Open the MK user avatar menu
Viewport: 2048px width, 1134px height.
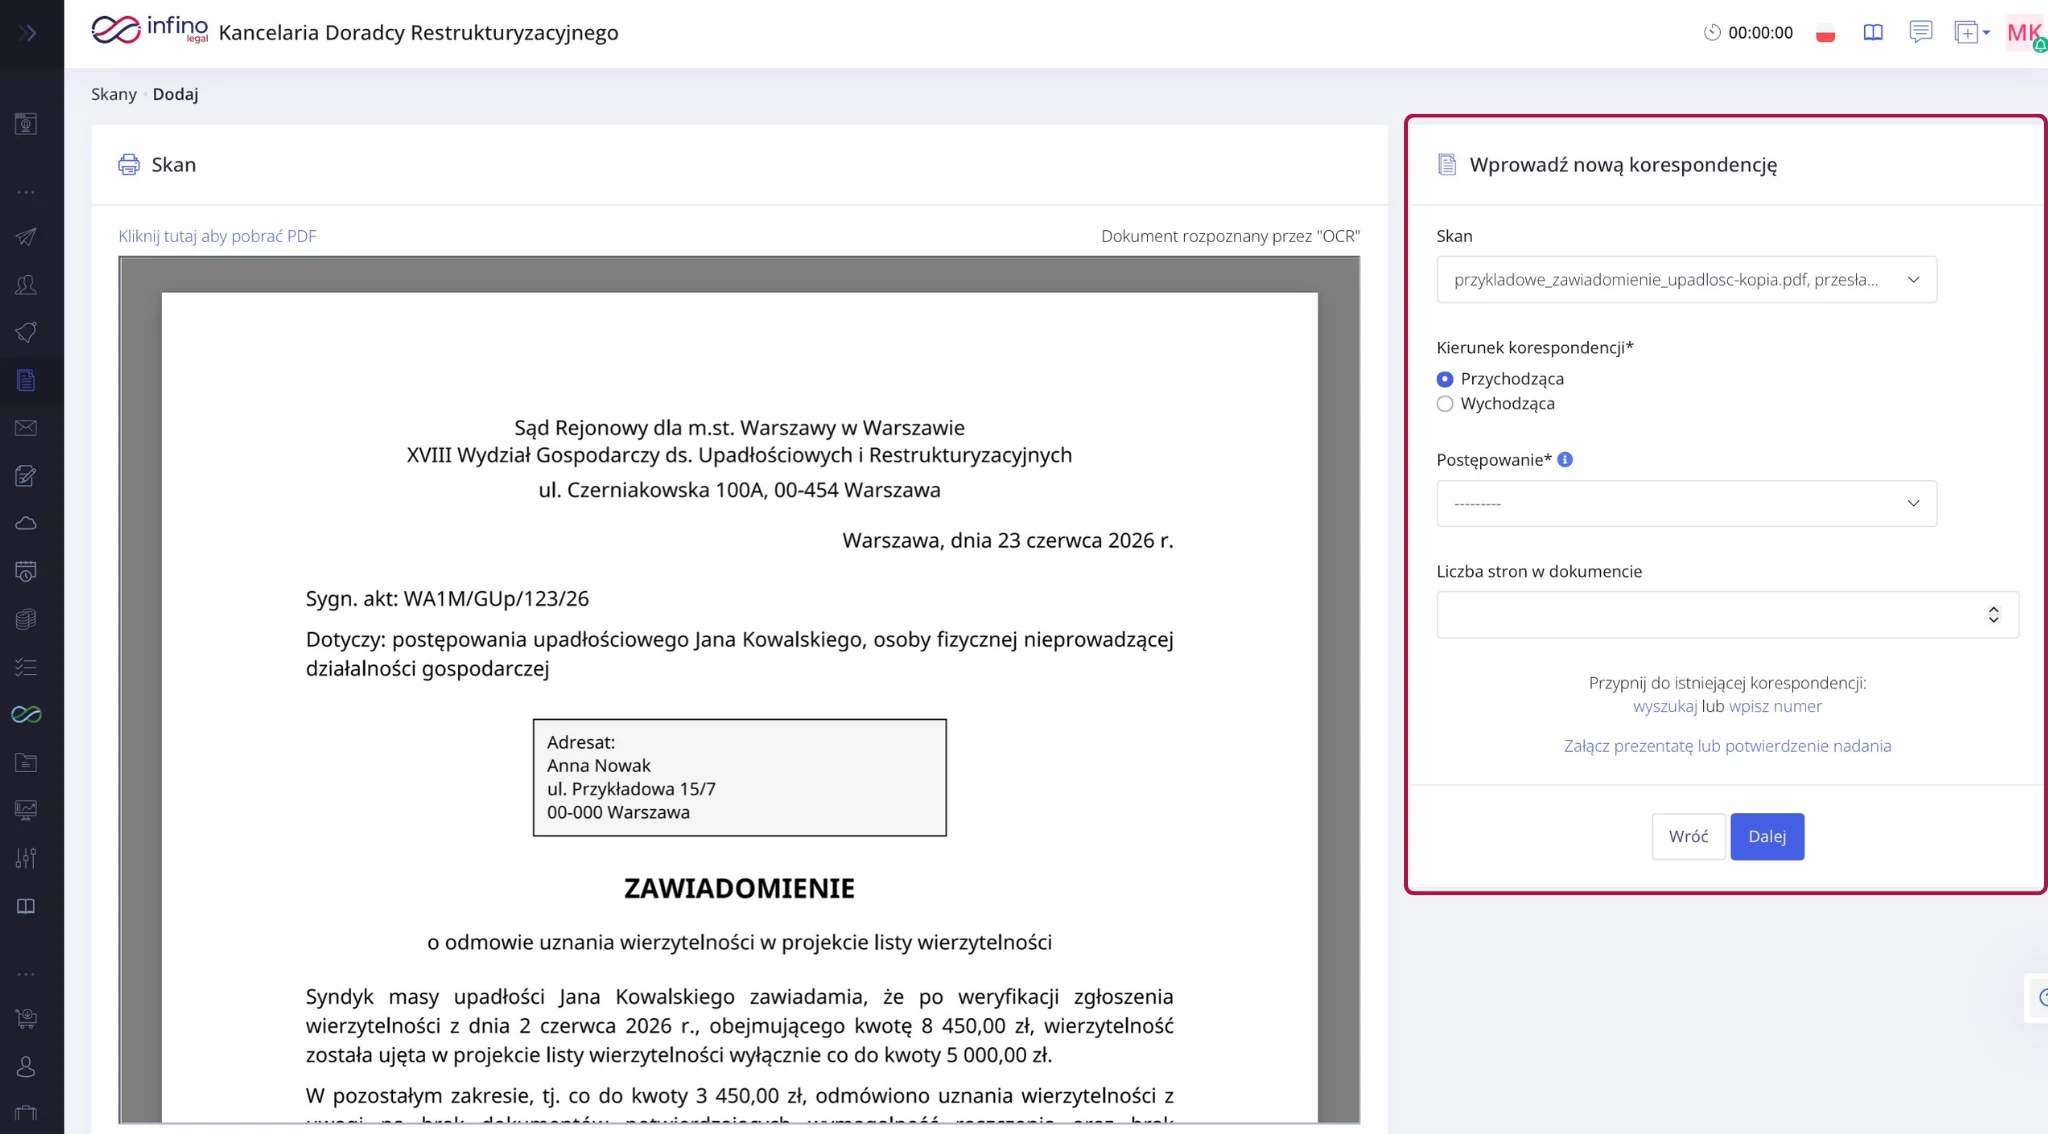pyautogui.click(x=2026, y=33)
